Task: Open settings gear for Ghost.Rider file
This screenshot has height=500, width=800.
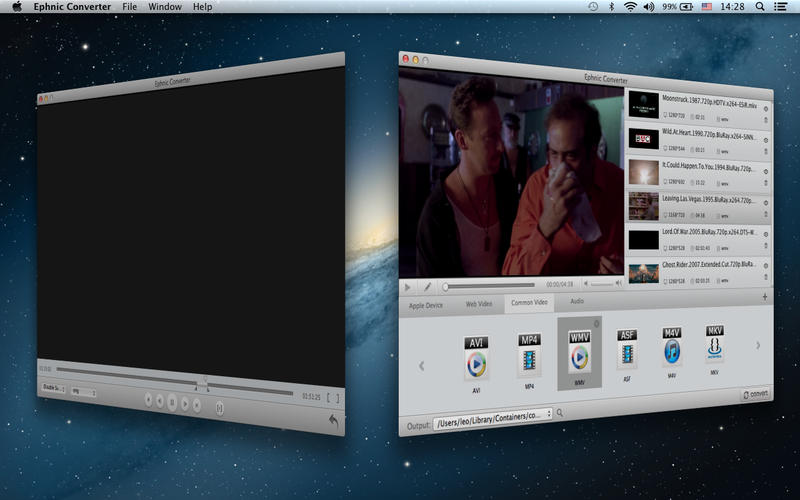Action: pyautogui.click(x=765, y=265)
